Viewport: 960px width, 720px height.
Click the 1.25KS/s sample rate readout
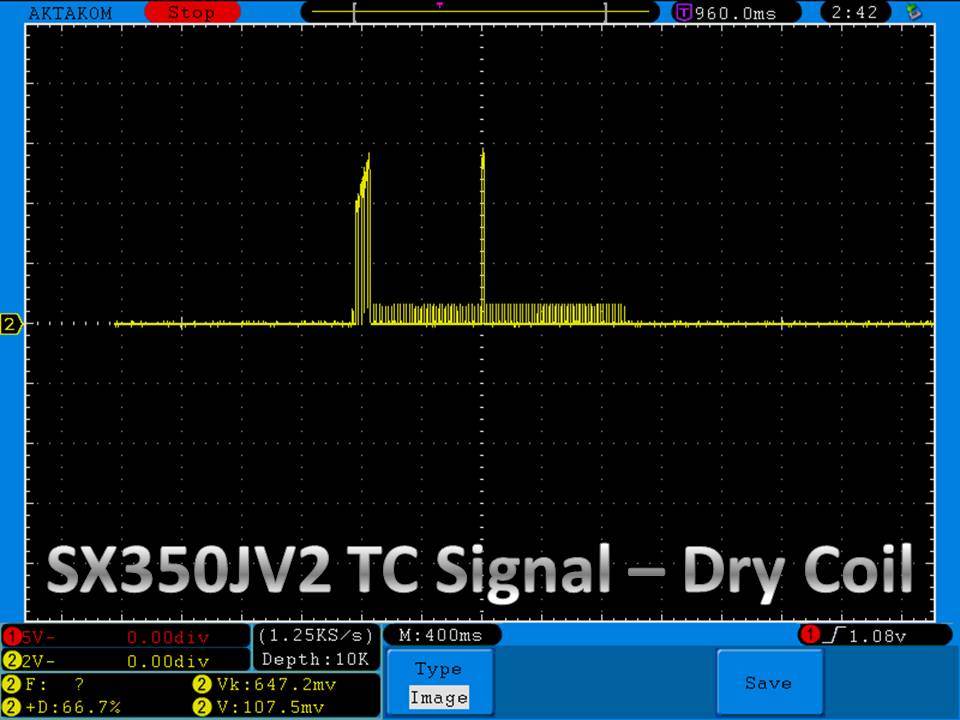click(x=315, y=635)
